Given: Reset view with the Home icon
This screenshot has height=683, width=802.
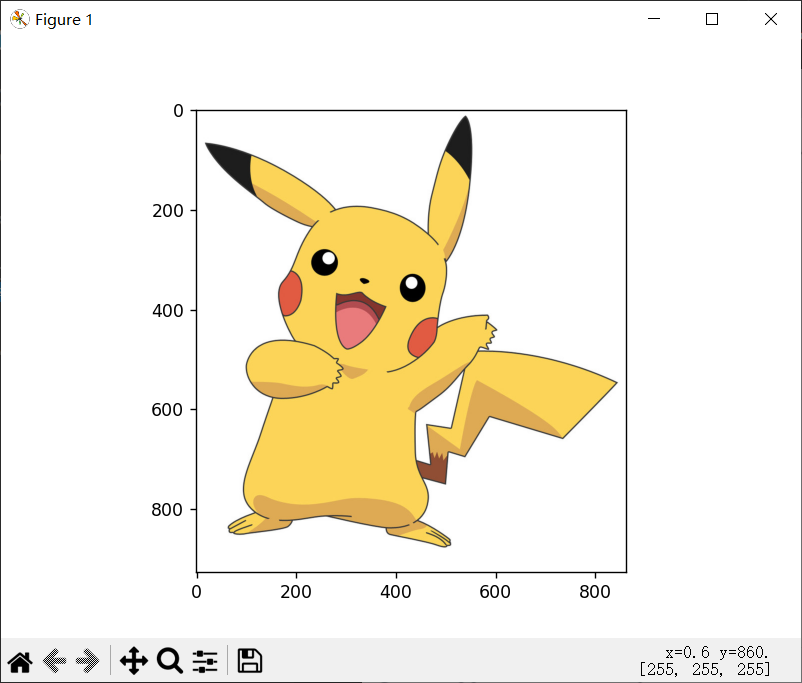Looking at the screenshot, I should click(20, 661).
